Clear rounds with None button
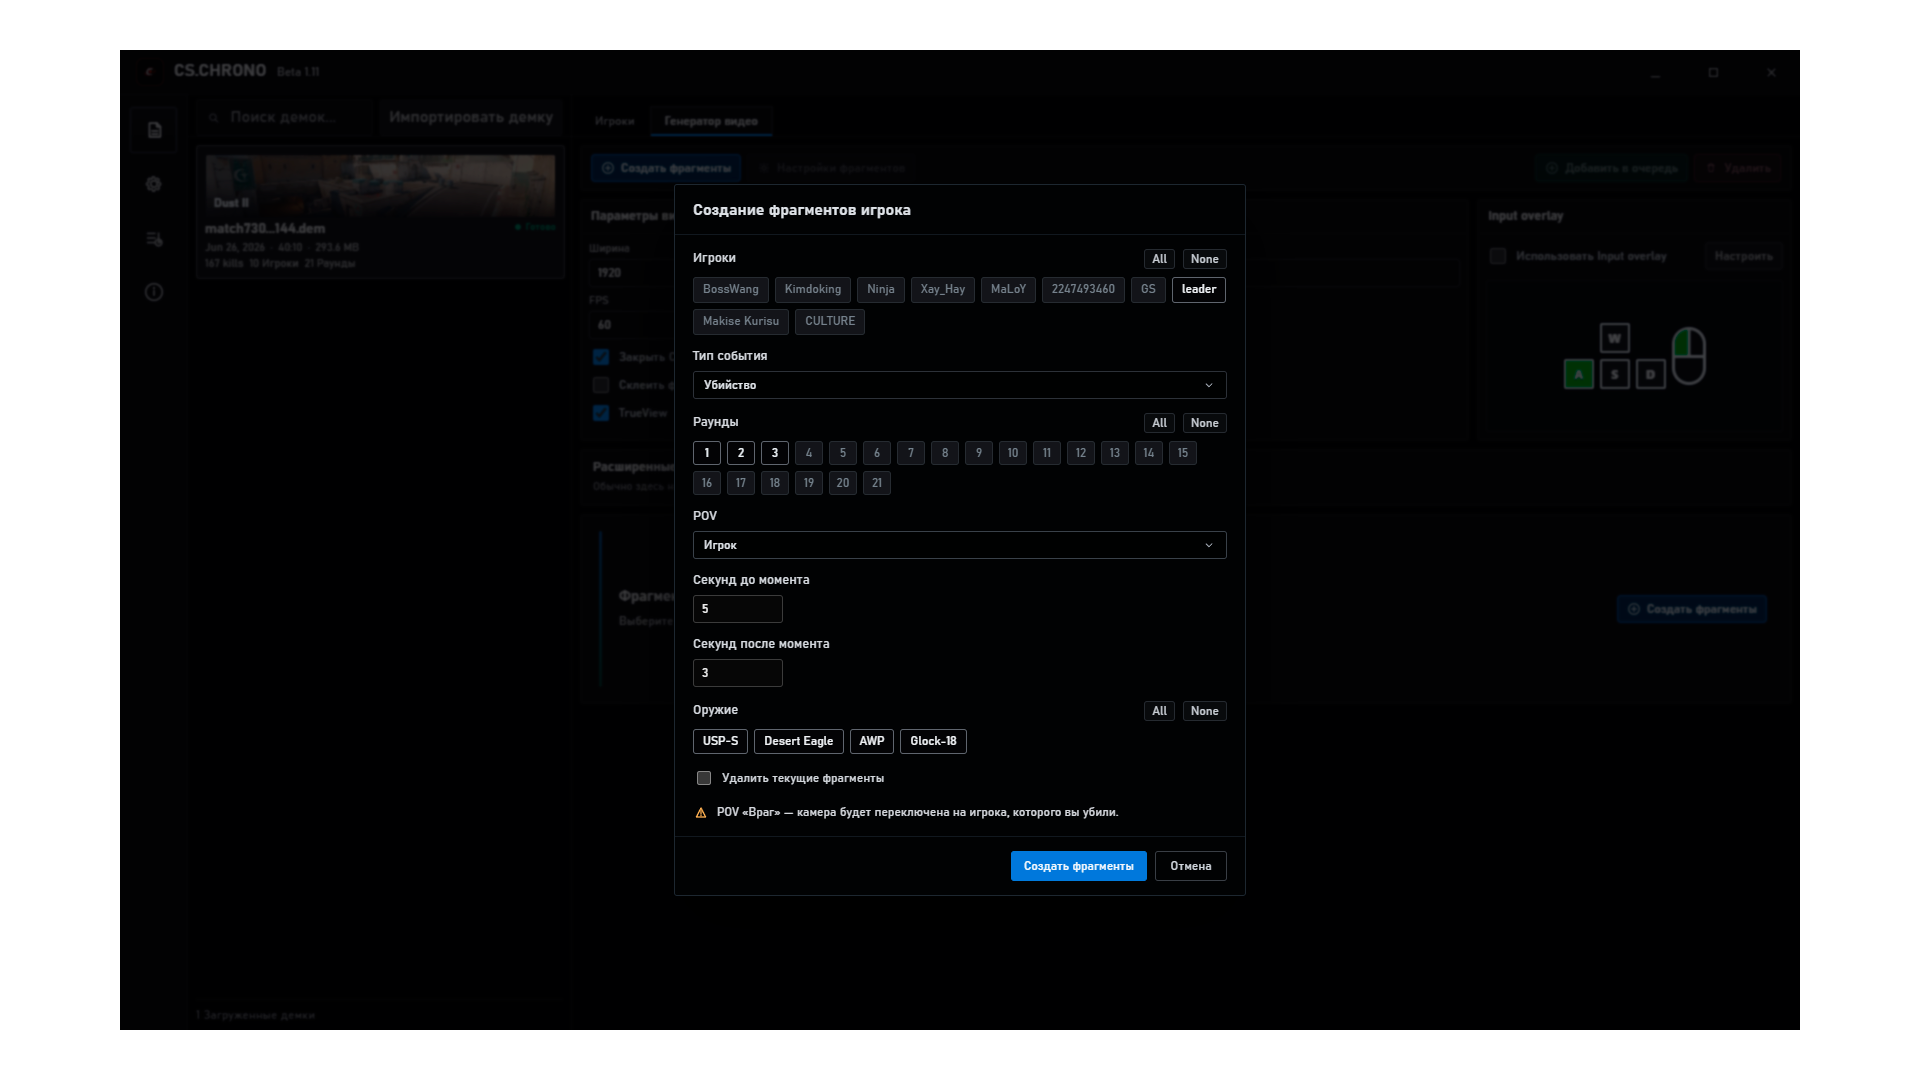The height and width of the screenshot is (1080, 1920). coord(1204,423)
